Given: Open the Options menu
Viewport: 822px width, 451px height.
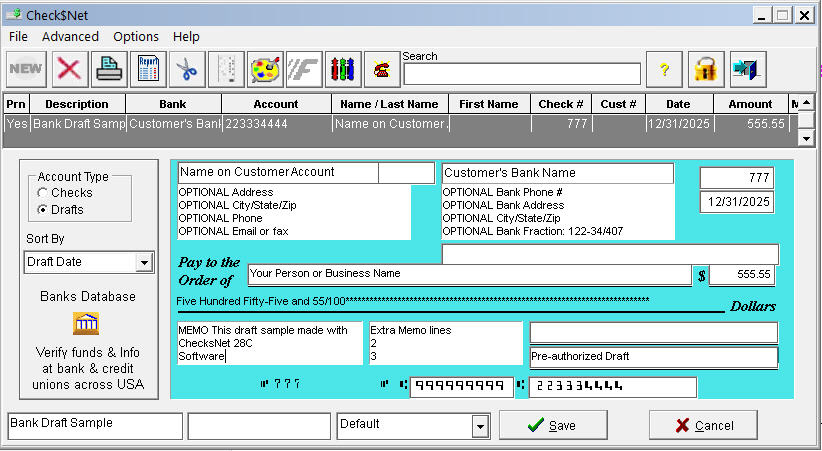Looking at the screenshot, I should coord(136,36).
